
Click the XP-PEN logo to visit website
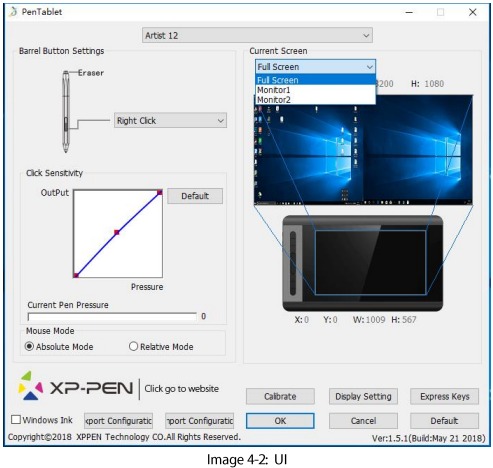(x=75, y=387)
